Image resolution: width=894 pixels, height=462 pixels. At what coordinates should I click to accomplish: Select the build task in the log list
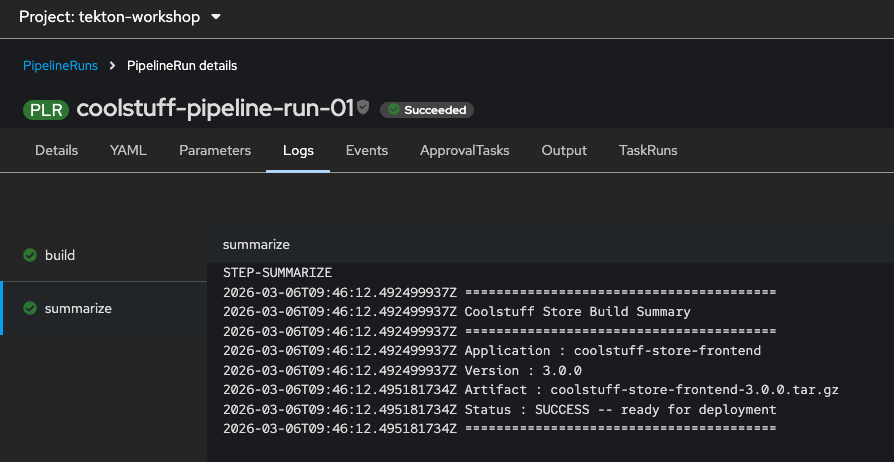[x=60, y=255]
